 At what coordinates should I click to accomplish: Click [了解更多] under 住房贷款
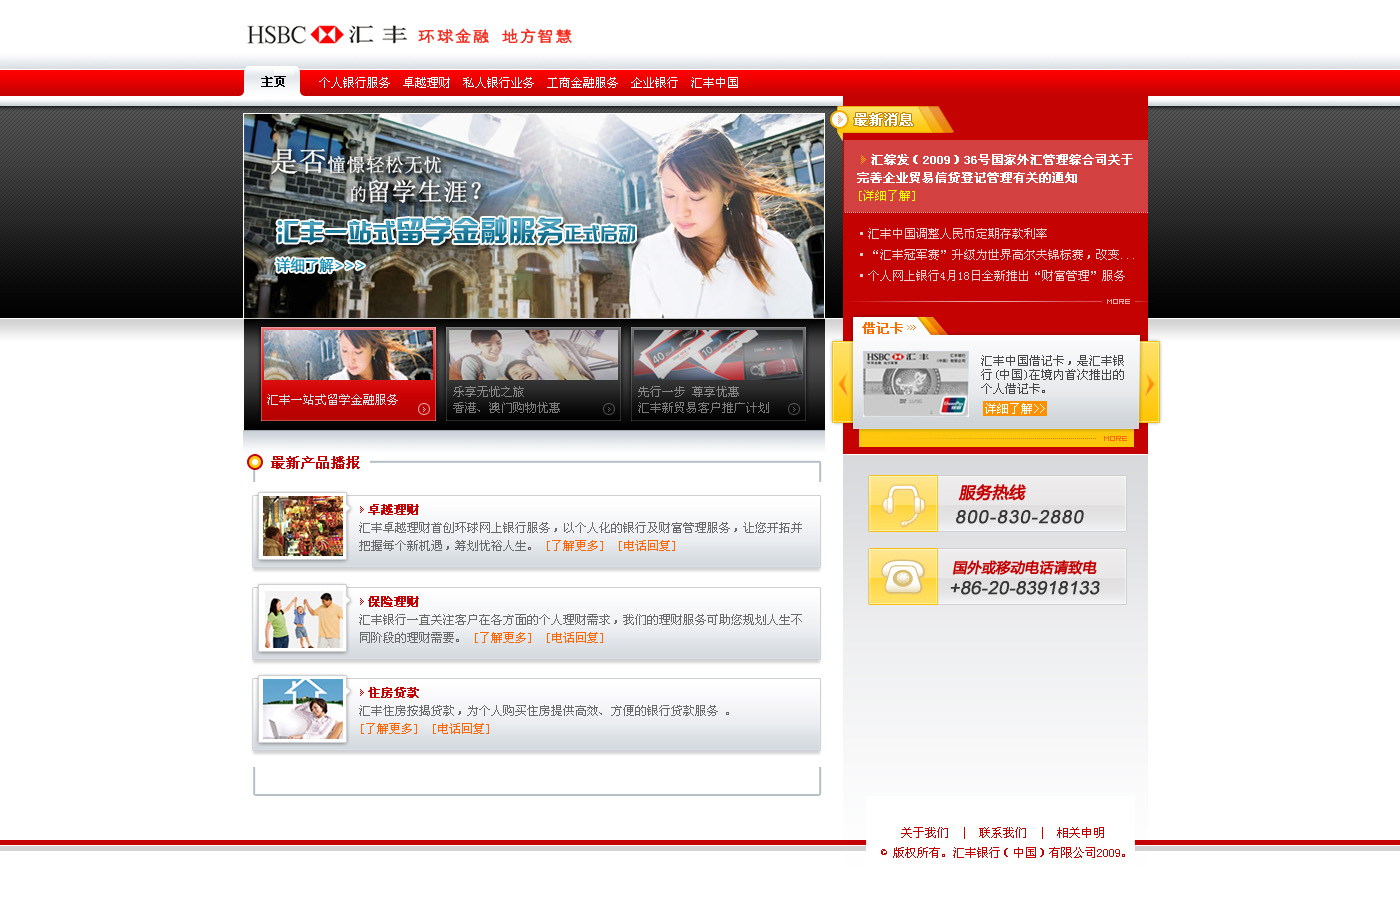(x=389, y=729)
